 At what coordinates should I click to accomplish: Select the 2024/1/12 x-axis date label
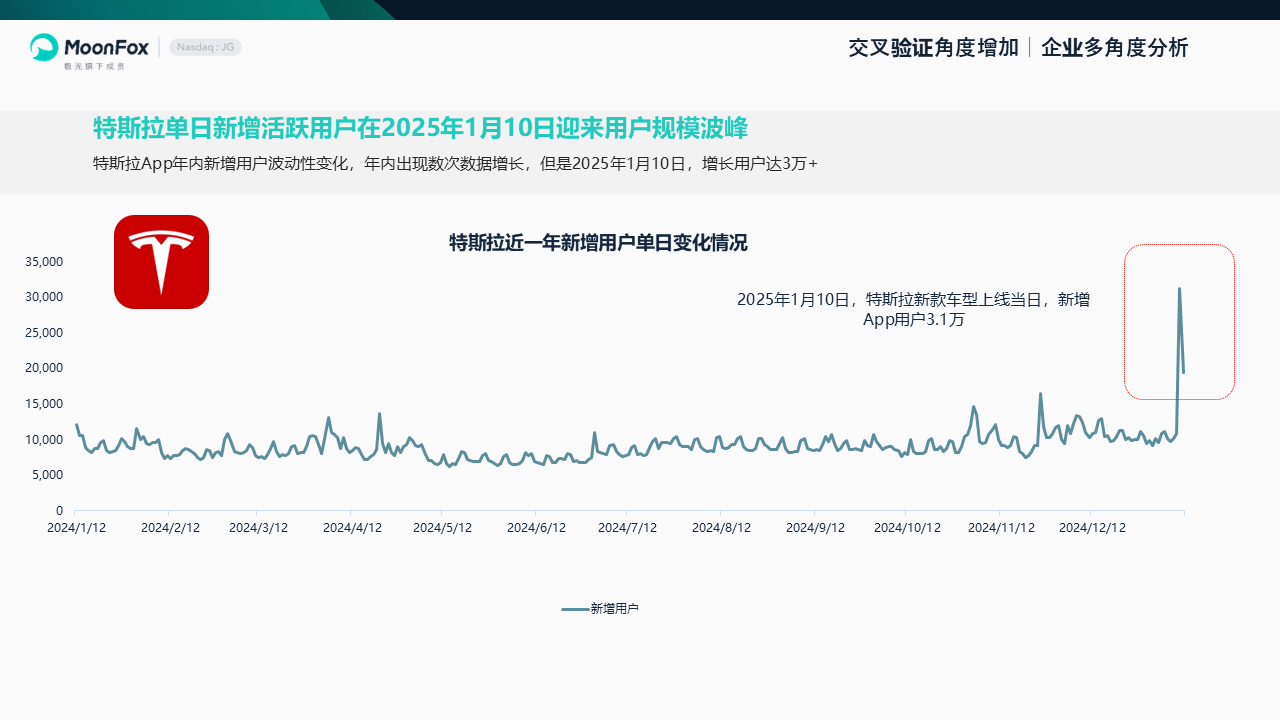pos(77,528)
